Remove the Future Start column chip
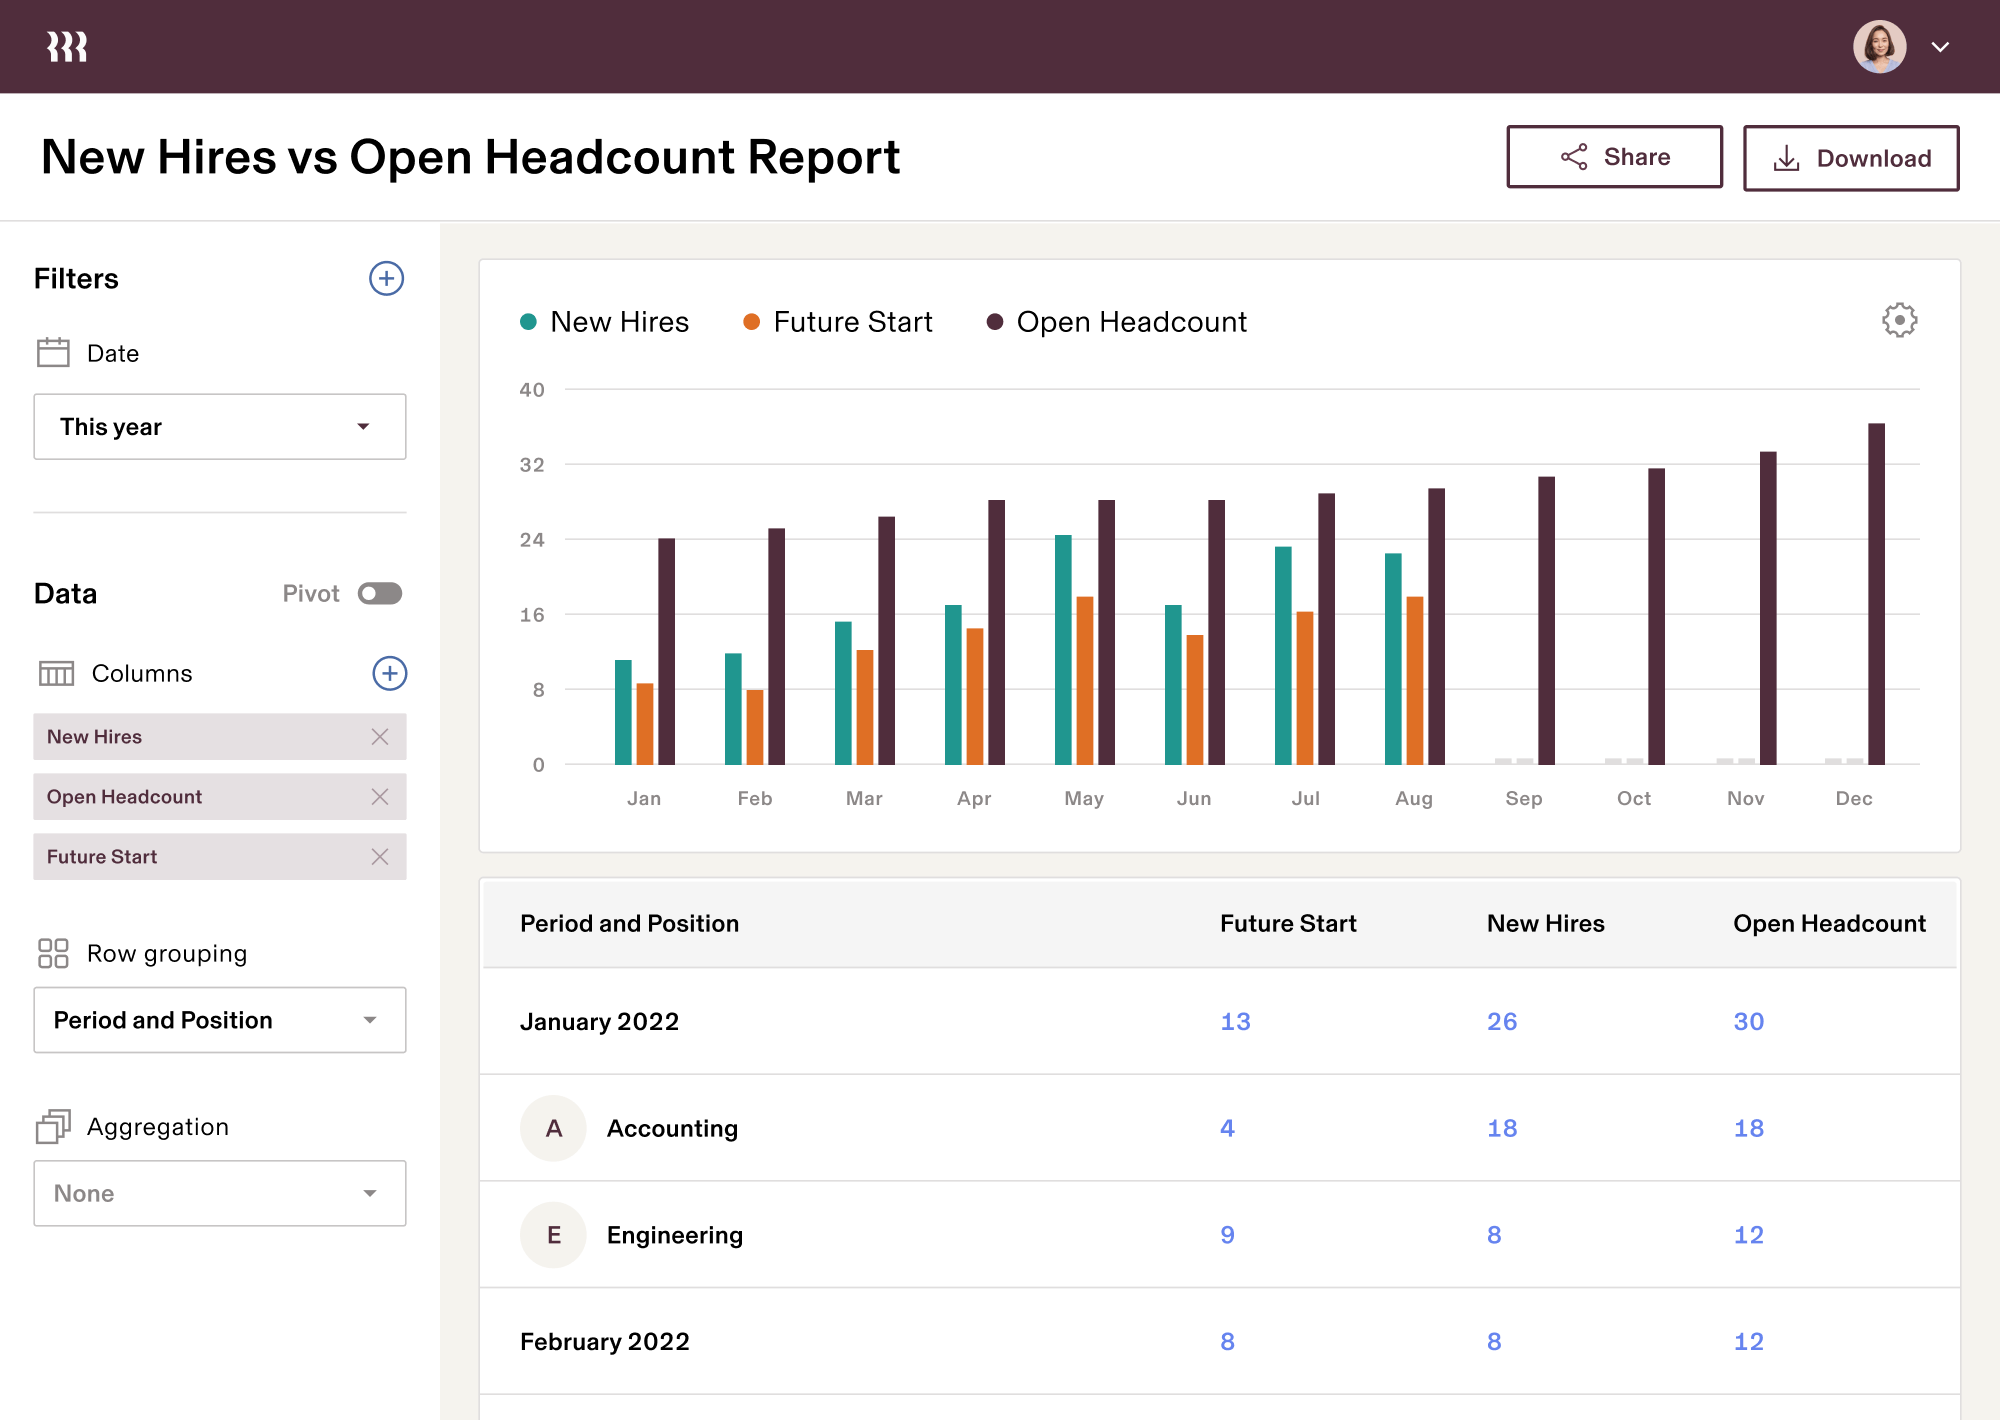This screenshot has width=2000, height=1420. pos(380,857)
